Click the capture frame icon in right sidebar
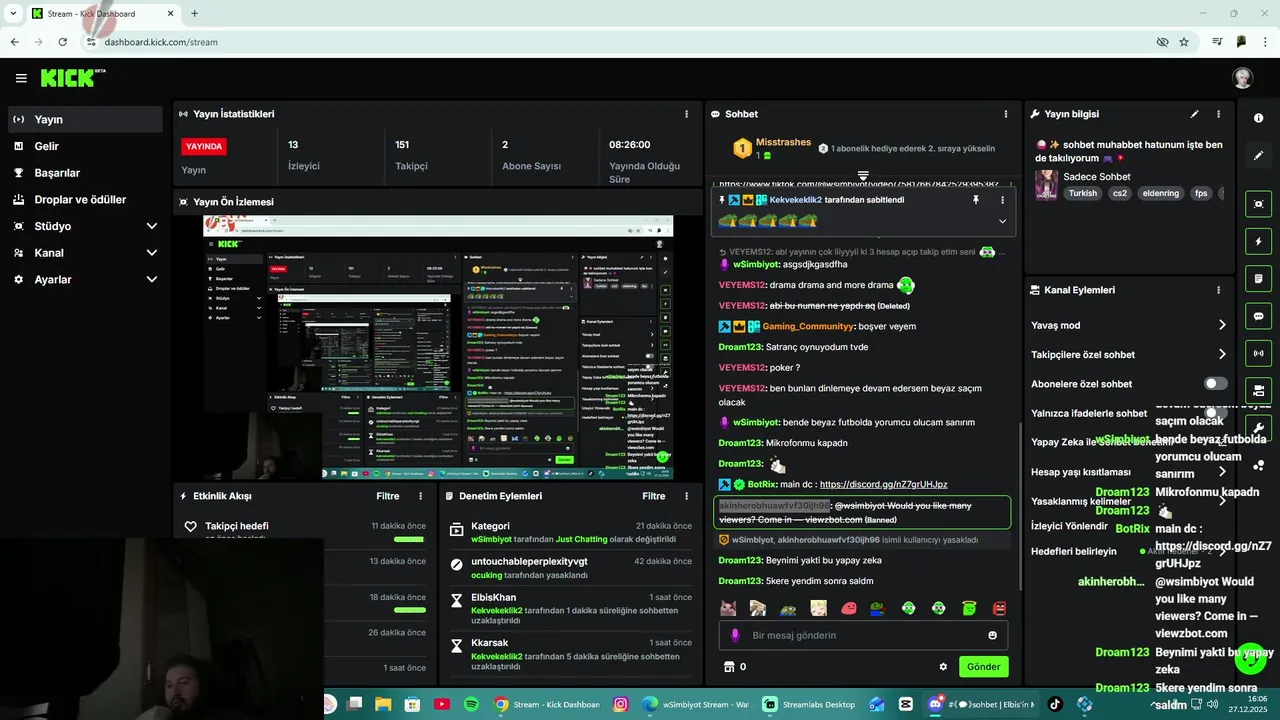Viewport: 1280px width, 720px height. 1258,204
